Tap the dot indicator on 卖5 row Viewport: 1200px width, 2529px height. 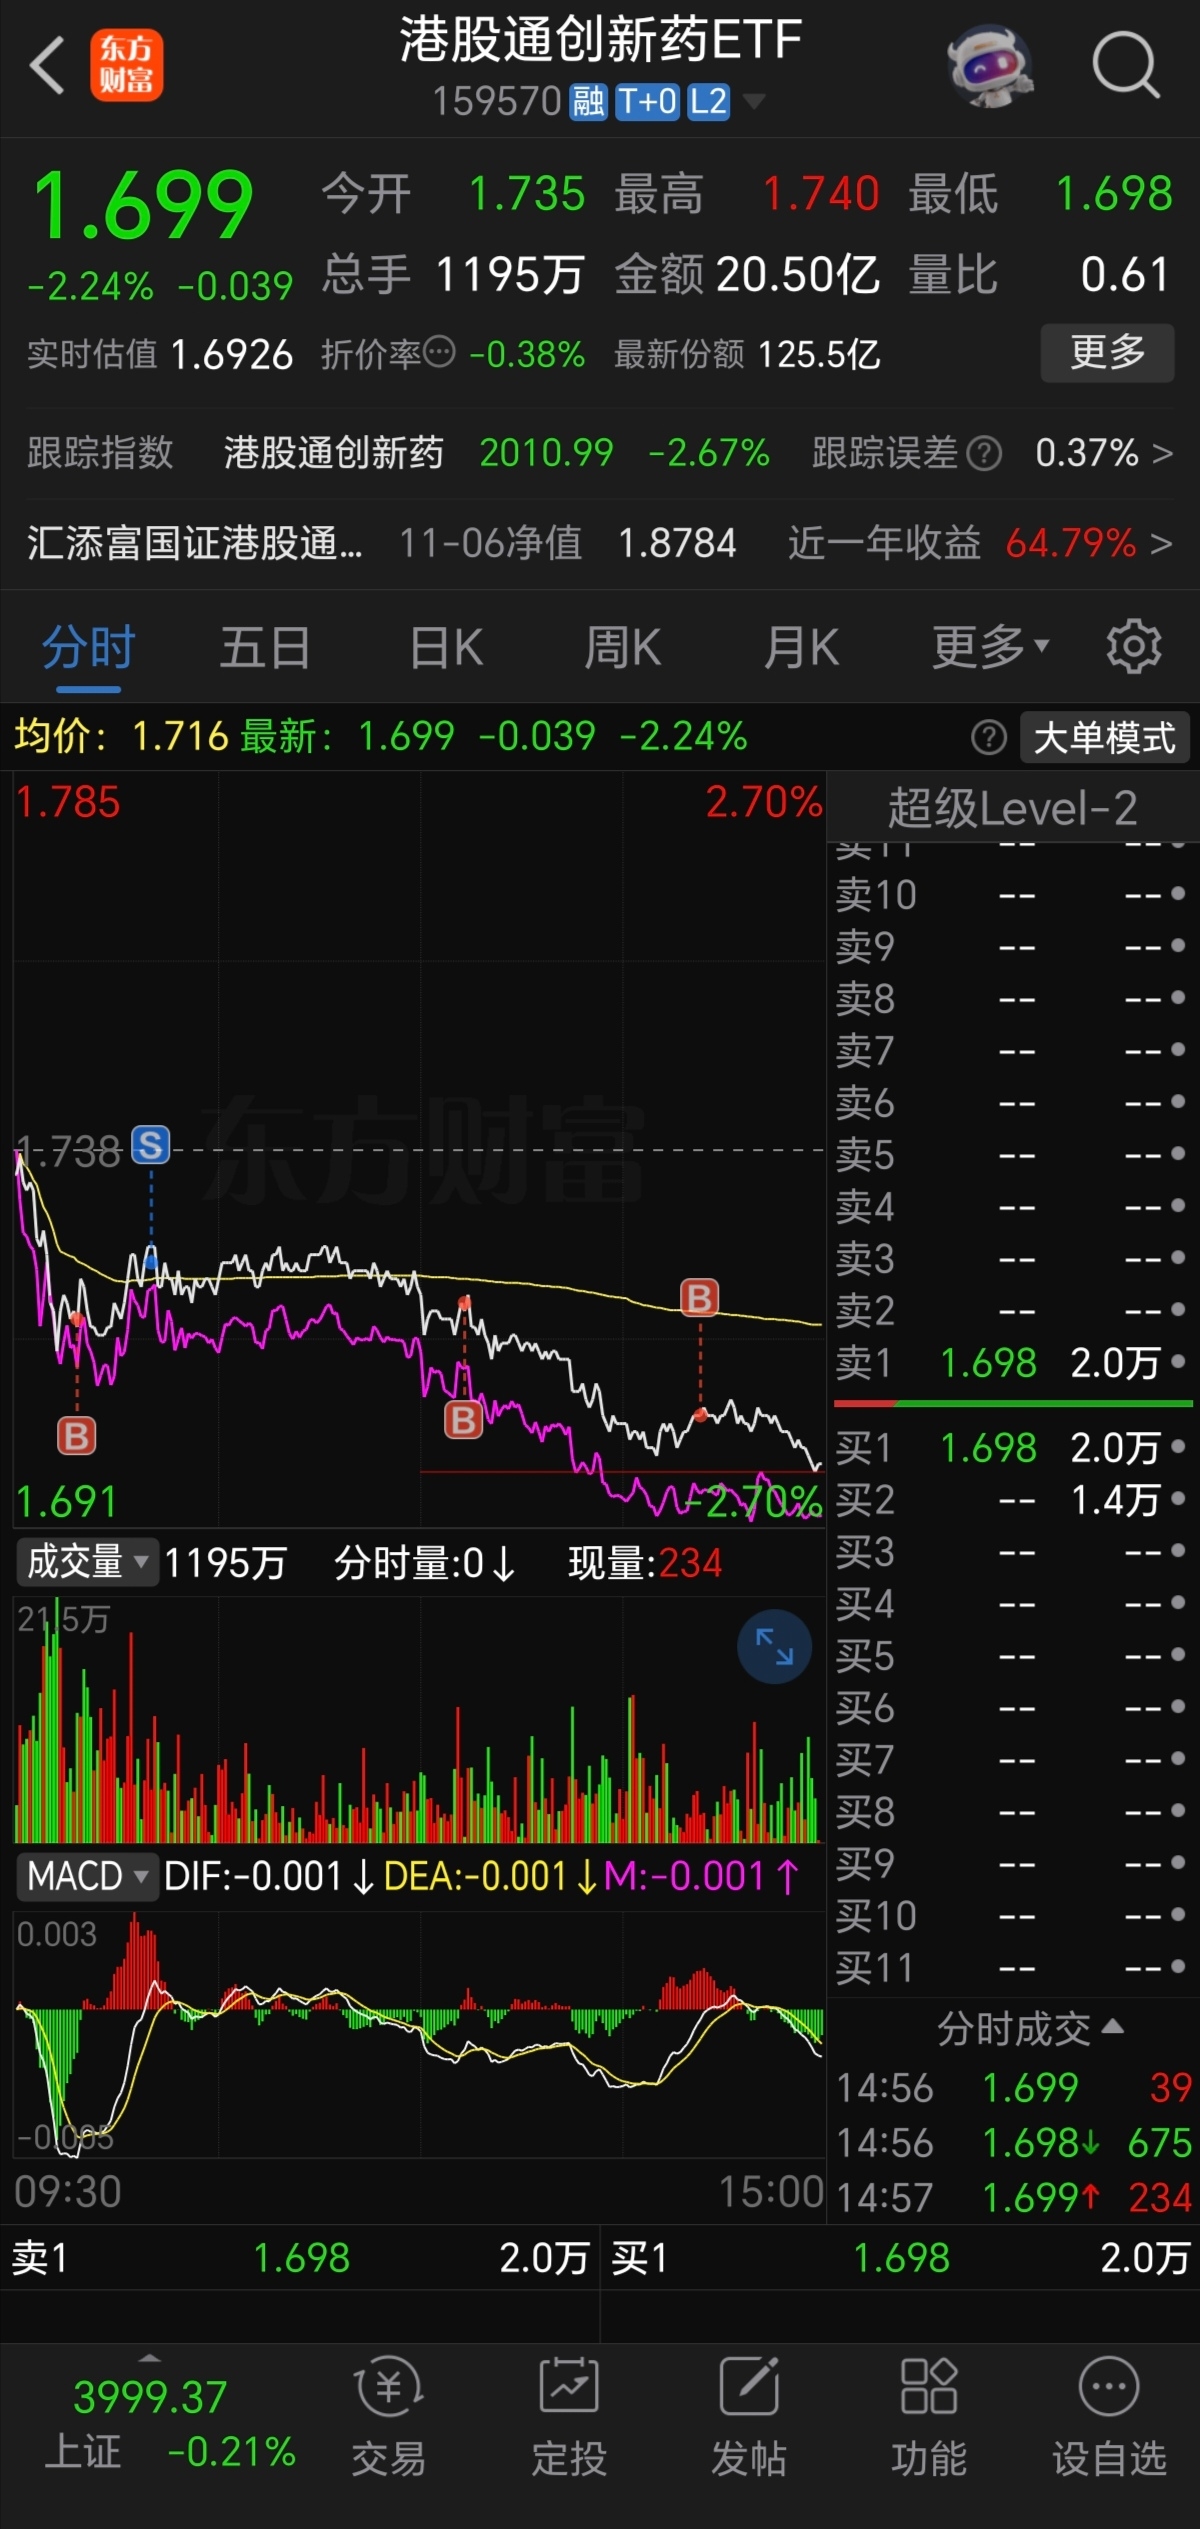click(1178, 1153)
